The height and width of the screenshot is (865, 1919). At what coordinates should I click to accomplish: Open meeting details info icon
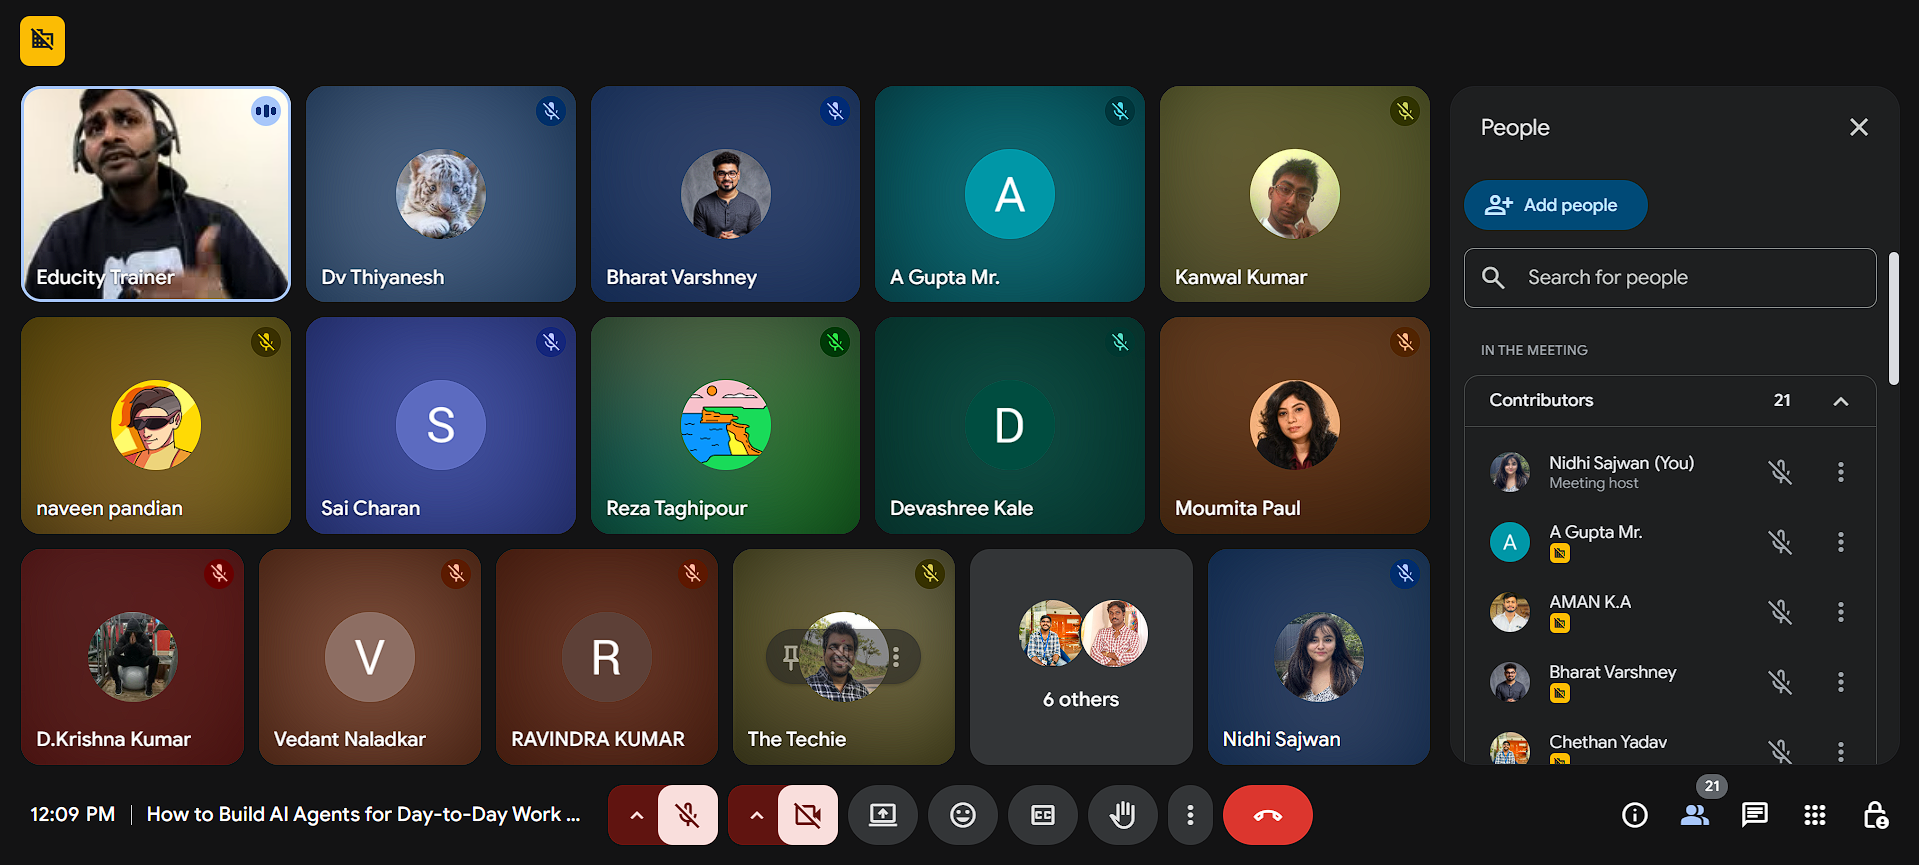(1635, 815)
